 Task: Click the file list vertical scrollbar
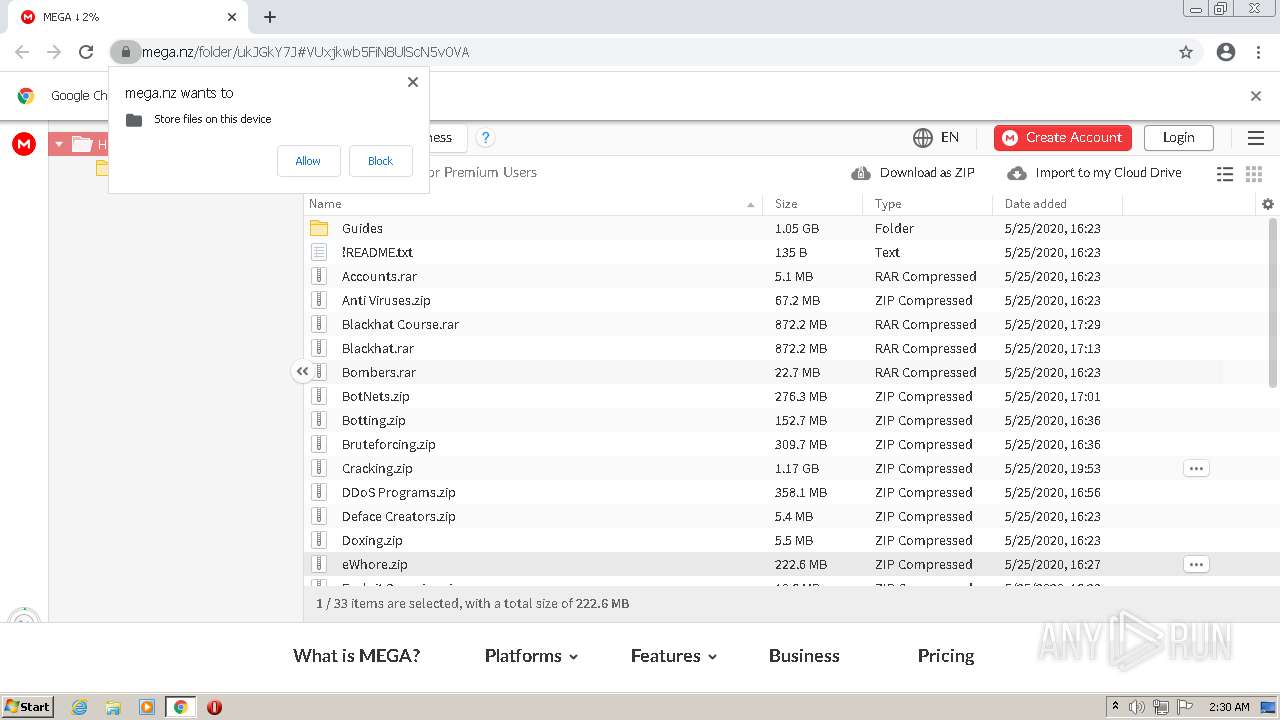click(1272, 302)
